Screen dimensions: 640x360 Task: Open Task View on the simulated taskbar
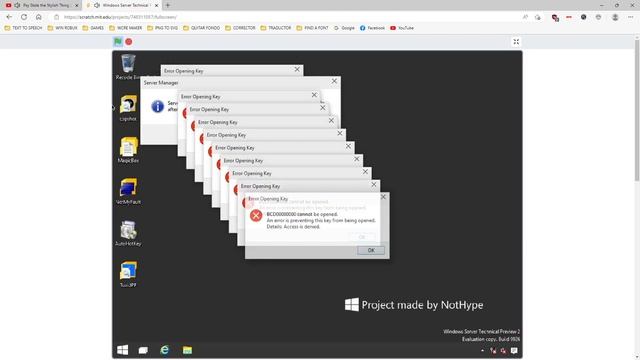(x=143, y=350)
